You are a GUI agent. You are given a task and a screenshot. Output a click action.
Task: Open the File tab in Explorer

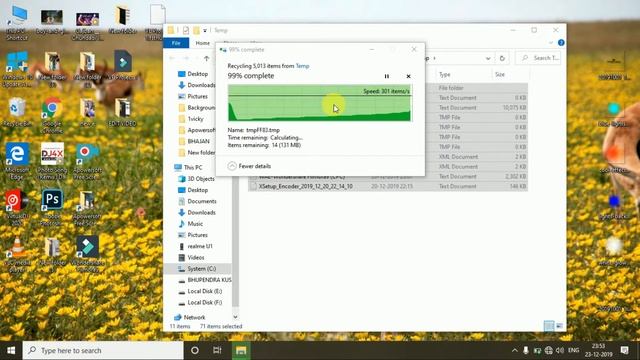pyautogui.click(x=176, y=43)
